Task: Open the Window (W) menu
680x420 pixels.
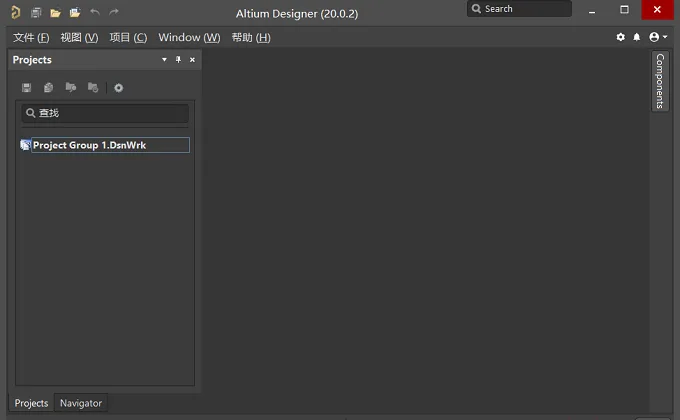Action: coord(189,38)
